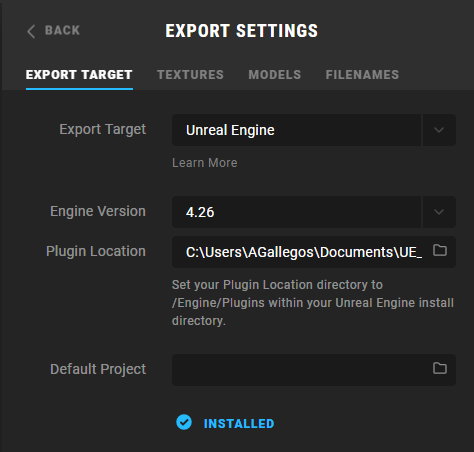Click the back chevron arrow icon
The image size is (474, 452).
[31, 31]
